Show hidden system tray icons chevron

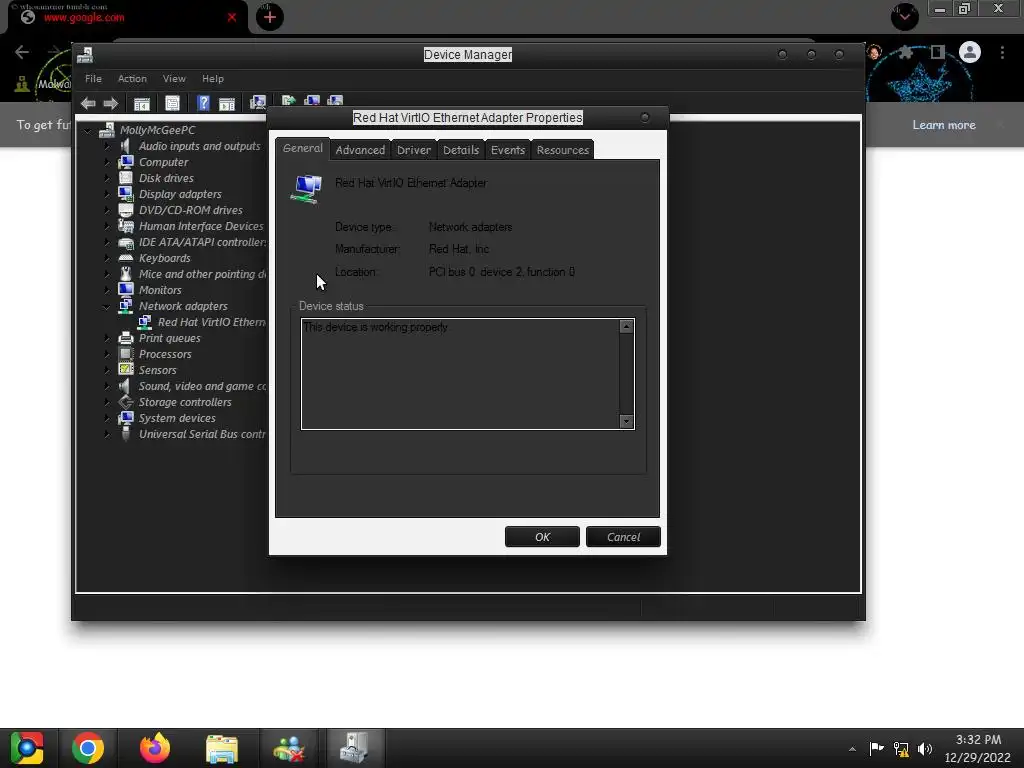coord(852,749)
